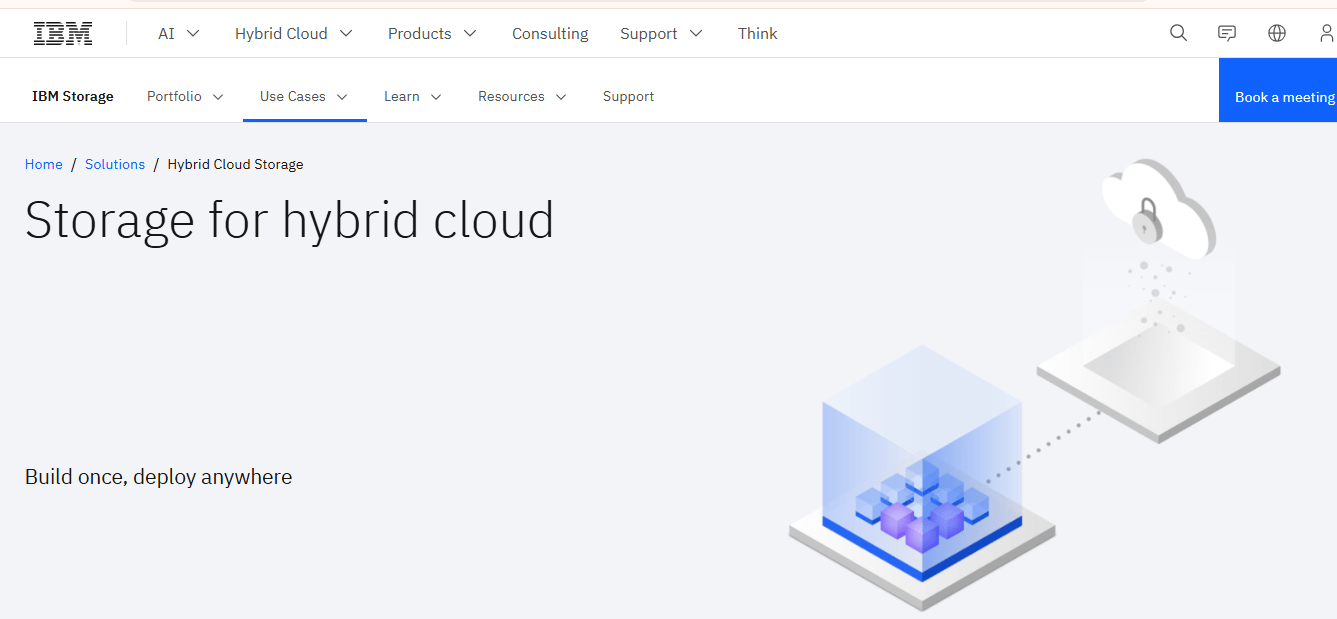Open the chat message icon

tap(1227, 33)
